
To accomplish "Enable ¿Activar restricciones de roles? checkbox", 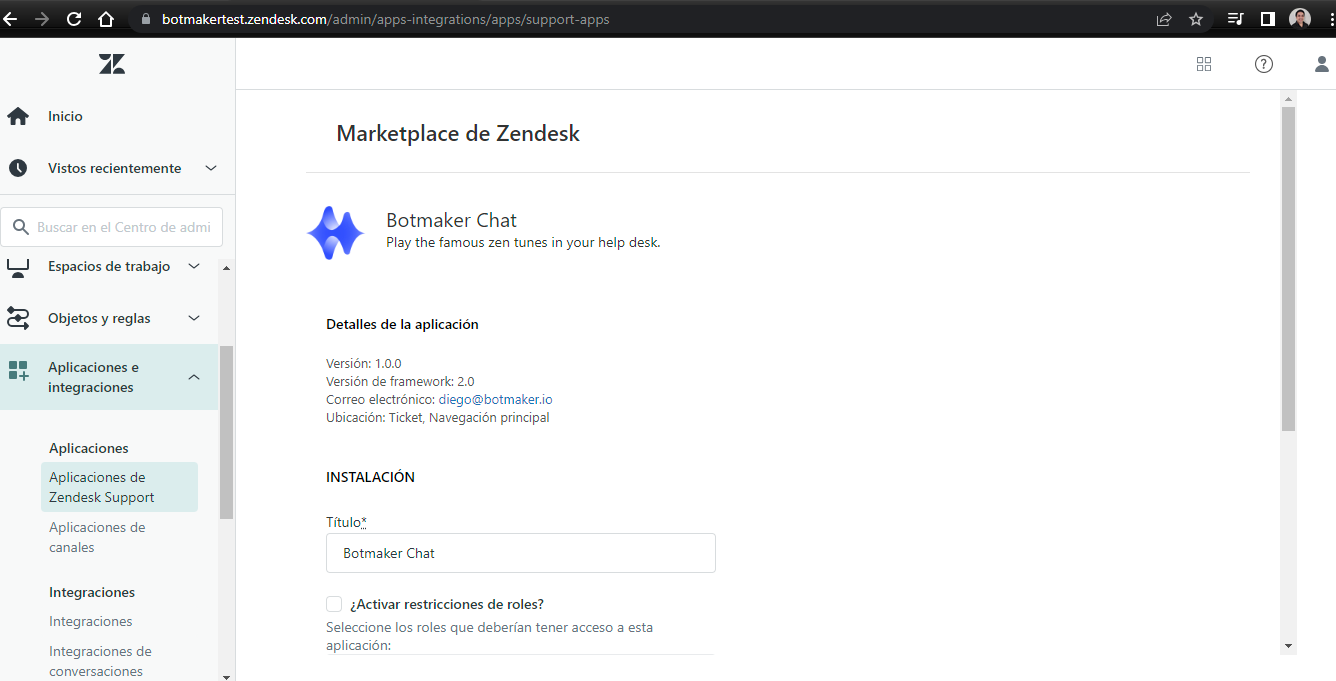I will coord(334,604).
